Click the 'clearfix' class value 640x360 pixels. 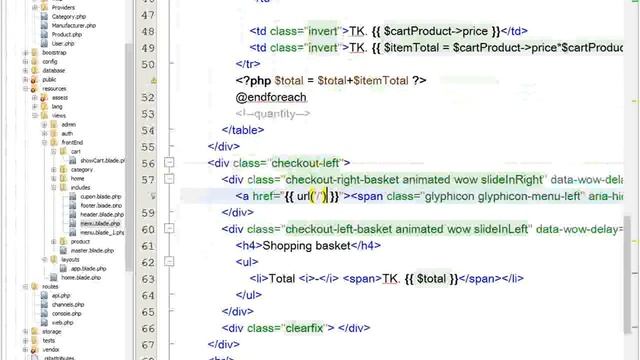click(x=304, y=328)
